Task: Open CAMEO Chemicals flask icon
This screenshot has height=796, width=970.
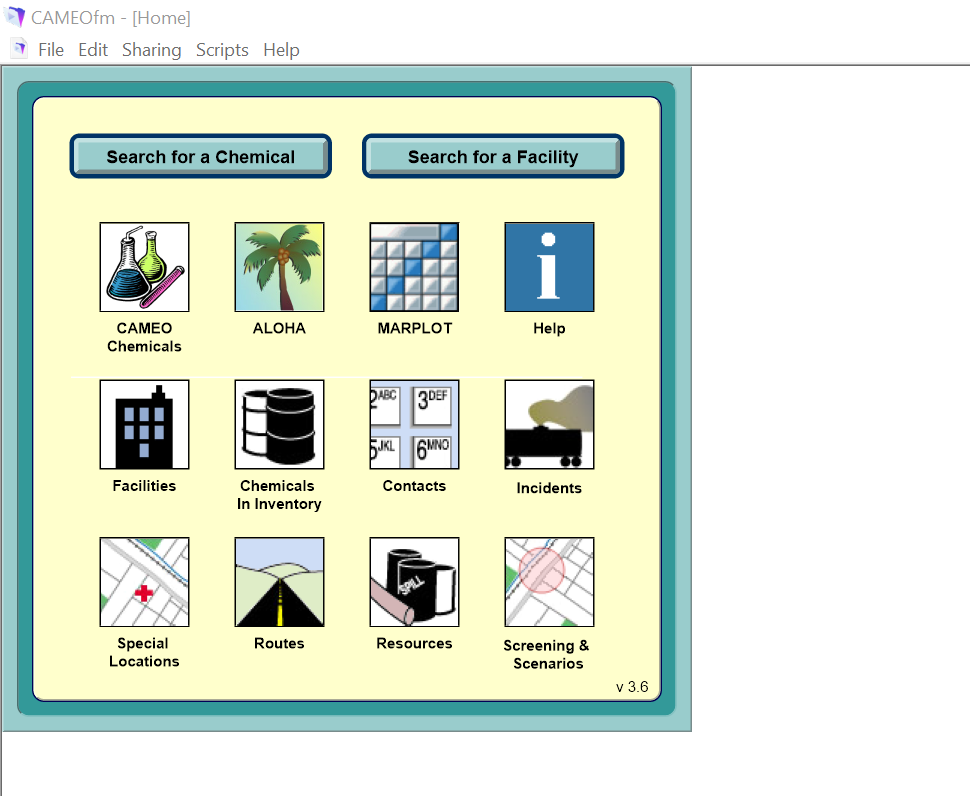Action: point(144,267)
